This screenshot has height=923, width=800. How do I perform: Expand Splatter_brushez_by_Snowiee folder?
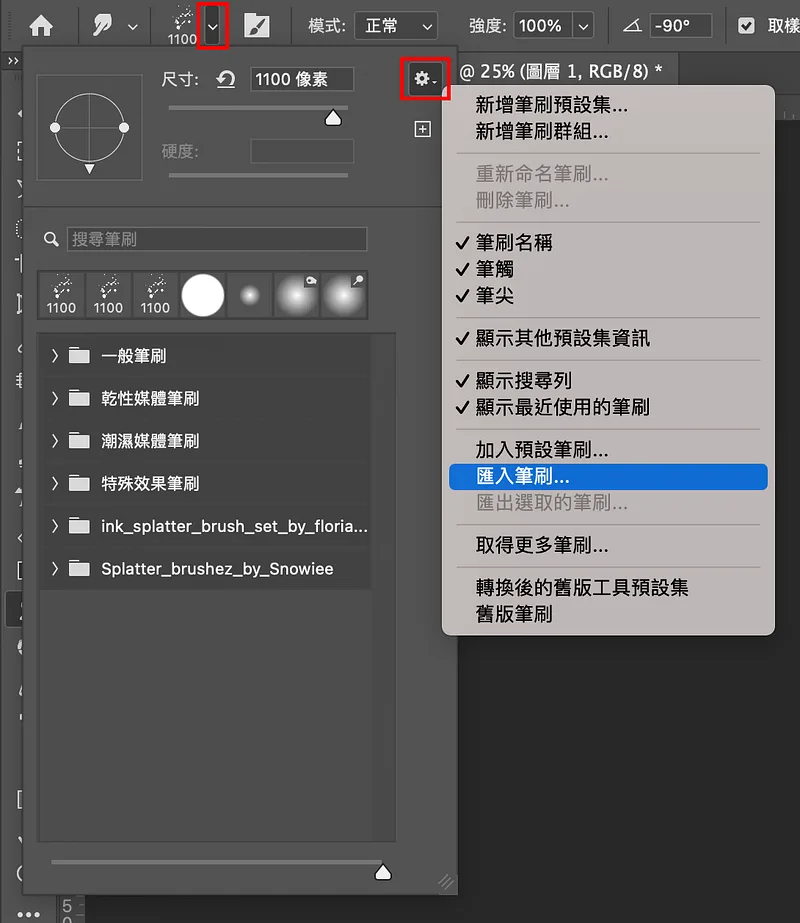(55, 569)
